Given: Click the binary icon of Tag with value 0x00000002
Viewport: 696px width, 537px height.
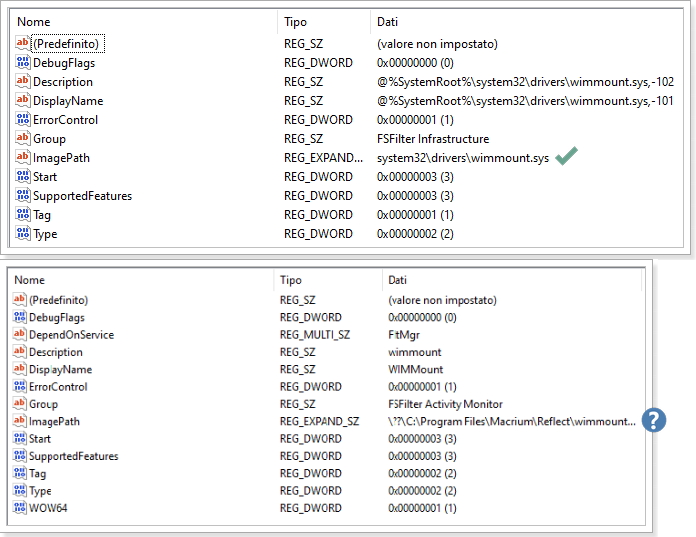Looking at the screenshot, I should click(20, 473).
